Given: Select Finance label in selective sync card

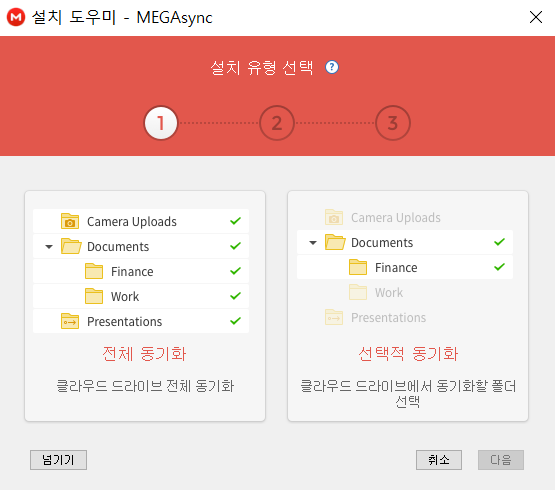Looking at the screenshot, I should [396, 268].
